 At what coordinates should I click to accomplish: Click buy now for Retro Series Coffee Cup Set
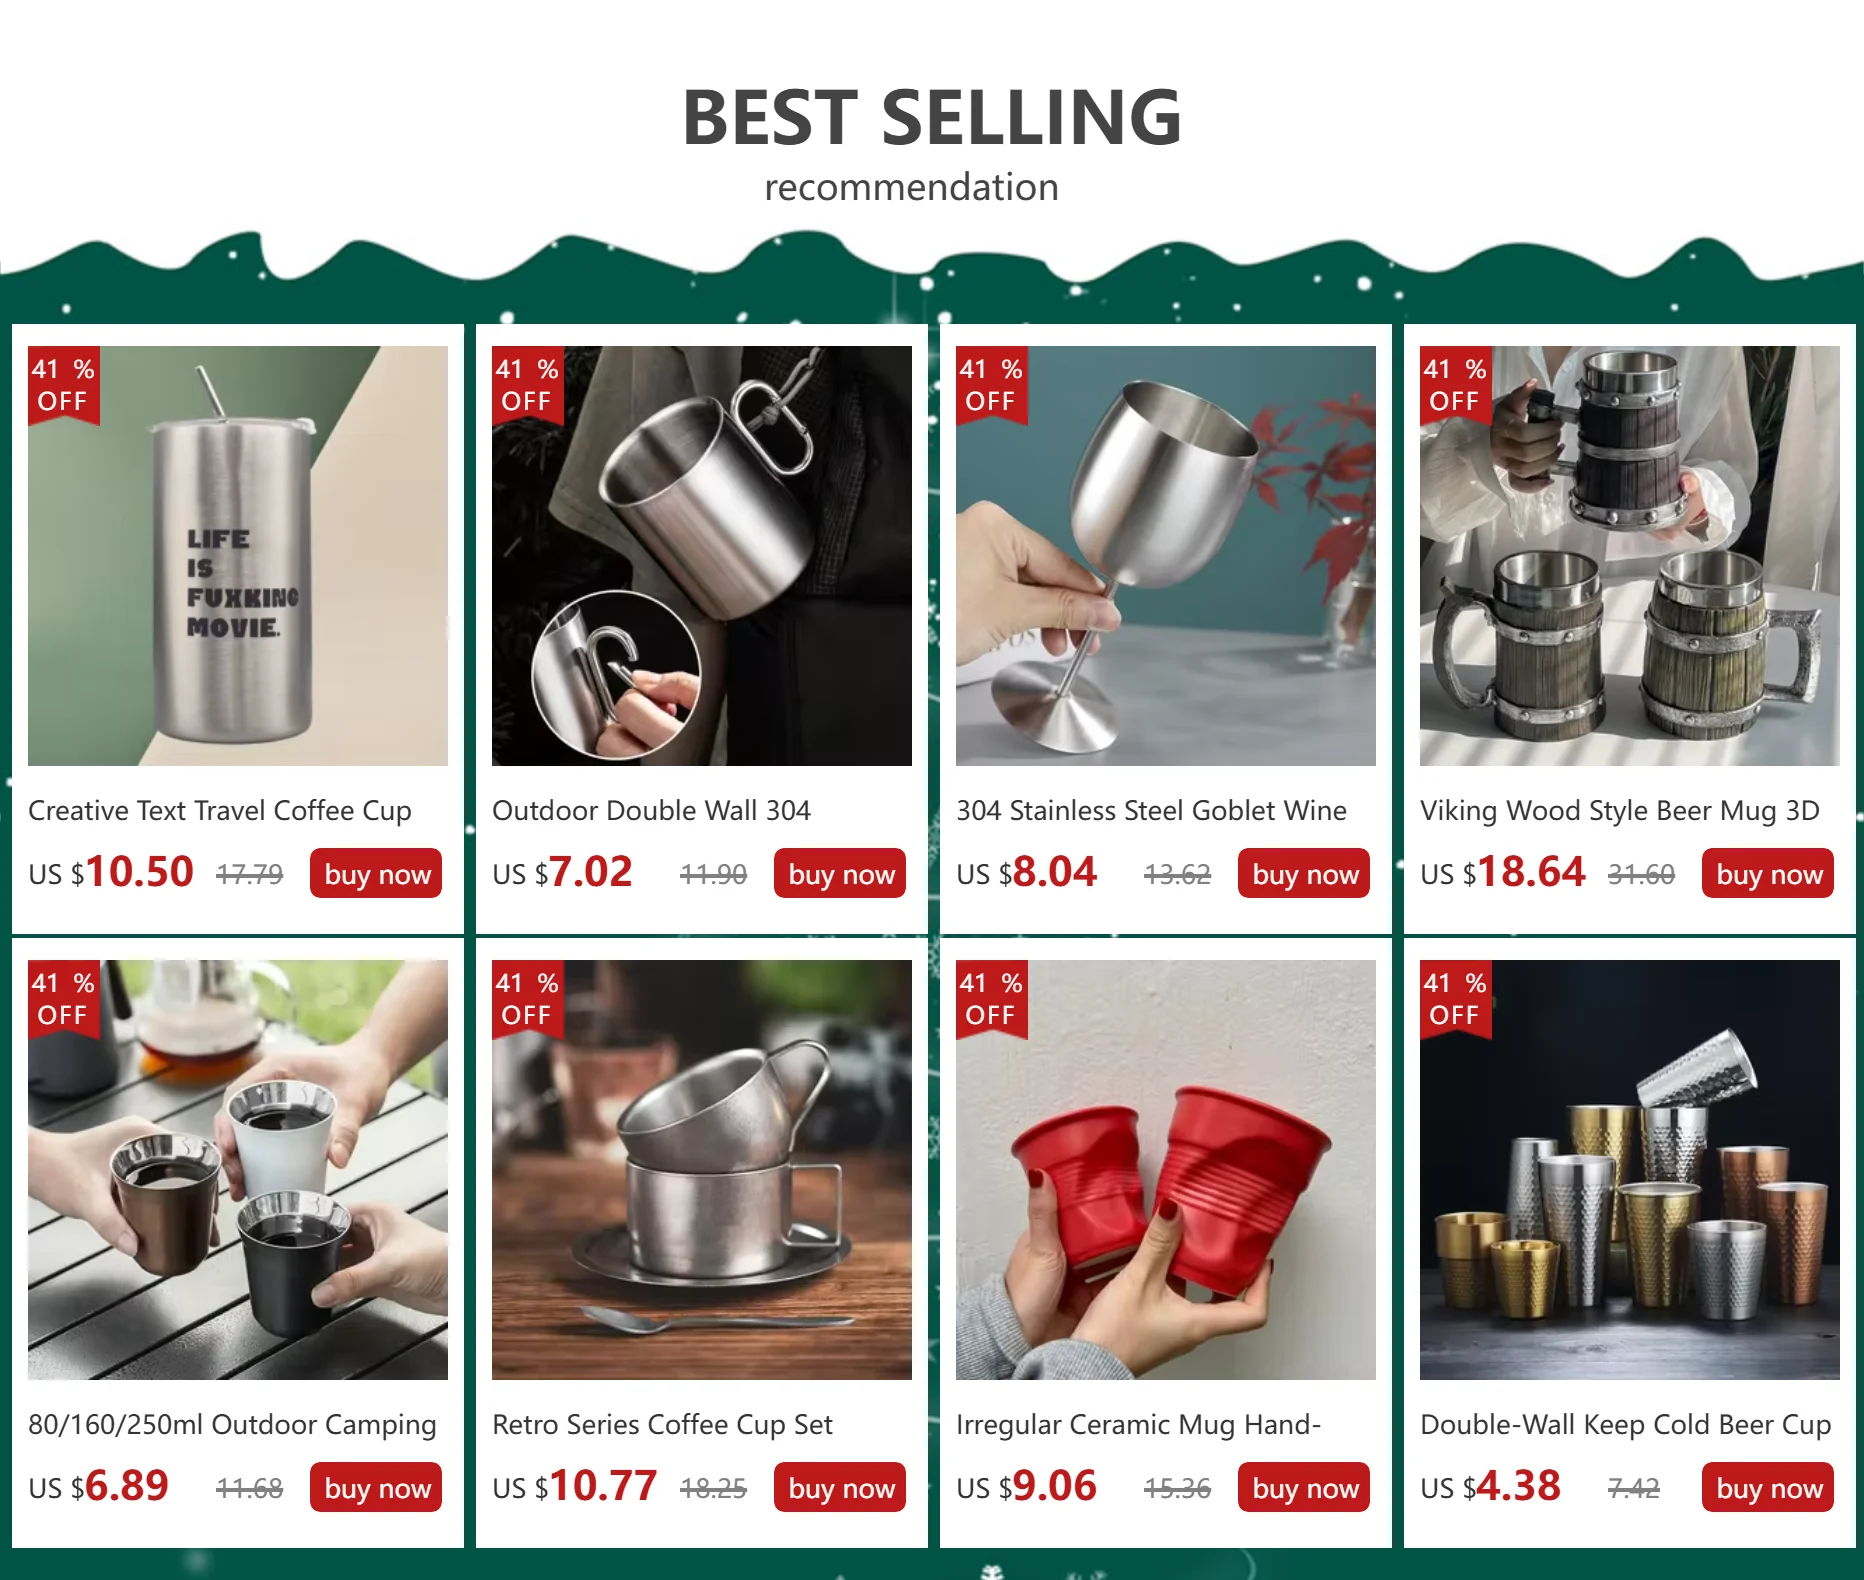point(840,1487)
